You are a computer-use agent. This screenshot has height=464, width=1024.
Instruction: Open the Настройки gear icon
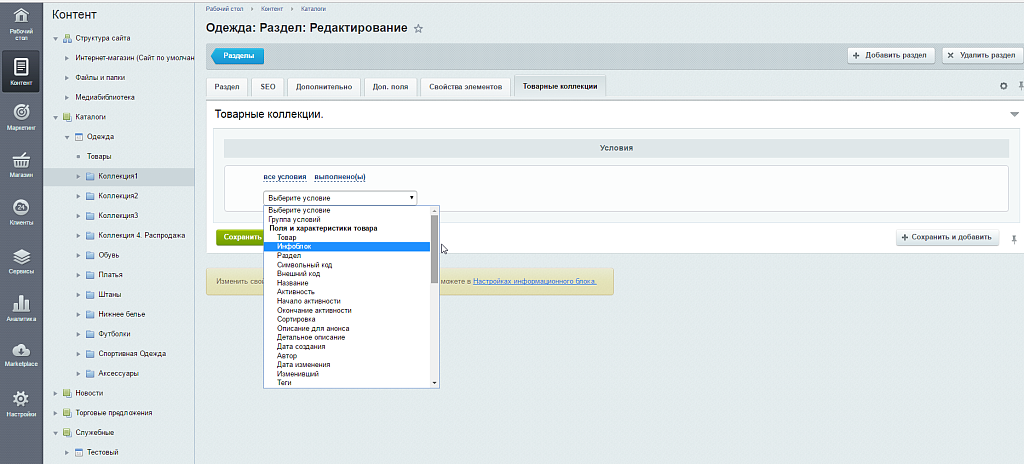click(21, 402)
